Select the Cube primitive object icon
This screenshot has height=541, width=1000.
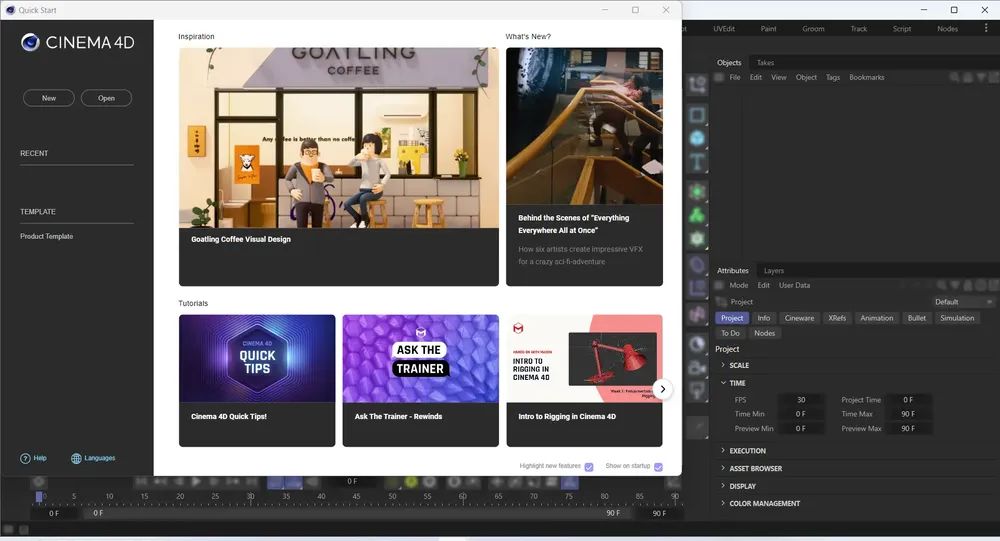697,138
